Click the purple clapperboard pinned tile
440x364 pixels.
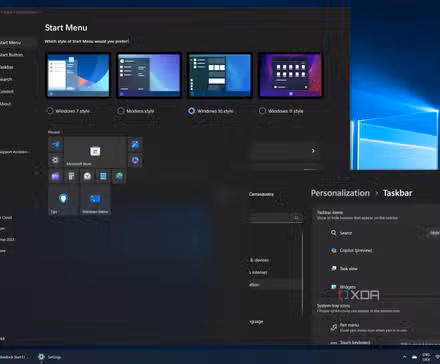tap(55, 176)
